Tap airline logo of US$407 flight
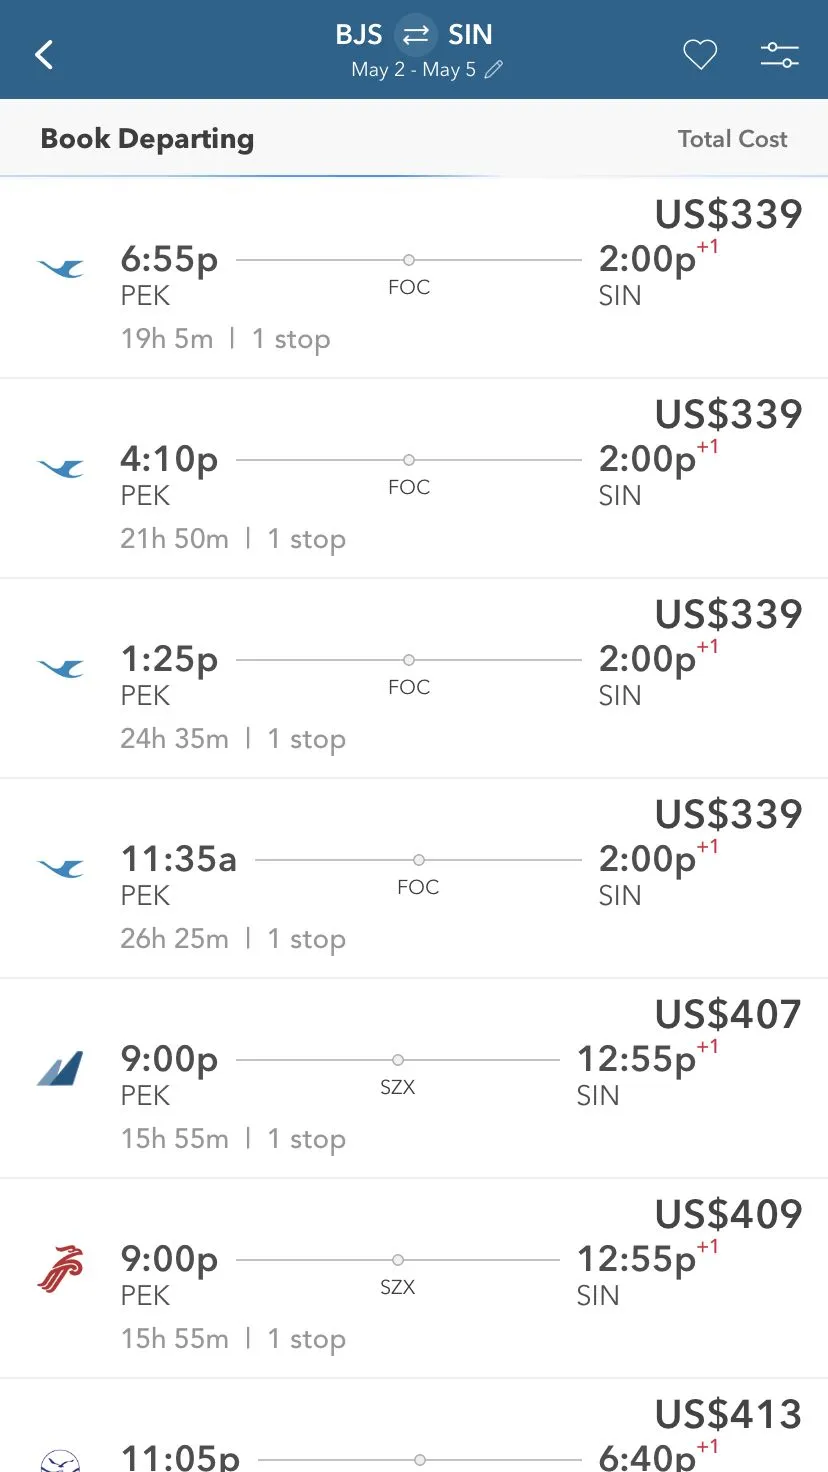This screenshot has height=1472, width=828. (x=61, y=1068)
